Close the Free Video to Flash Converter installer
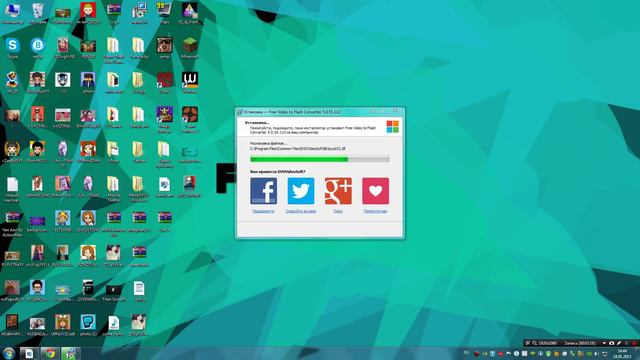Viewport: 640px width, 360px height. pos(395,111)
